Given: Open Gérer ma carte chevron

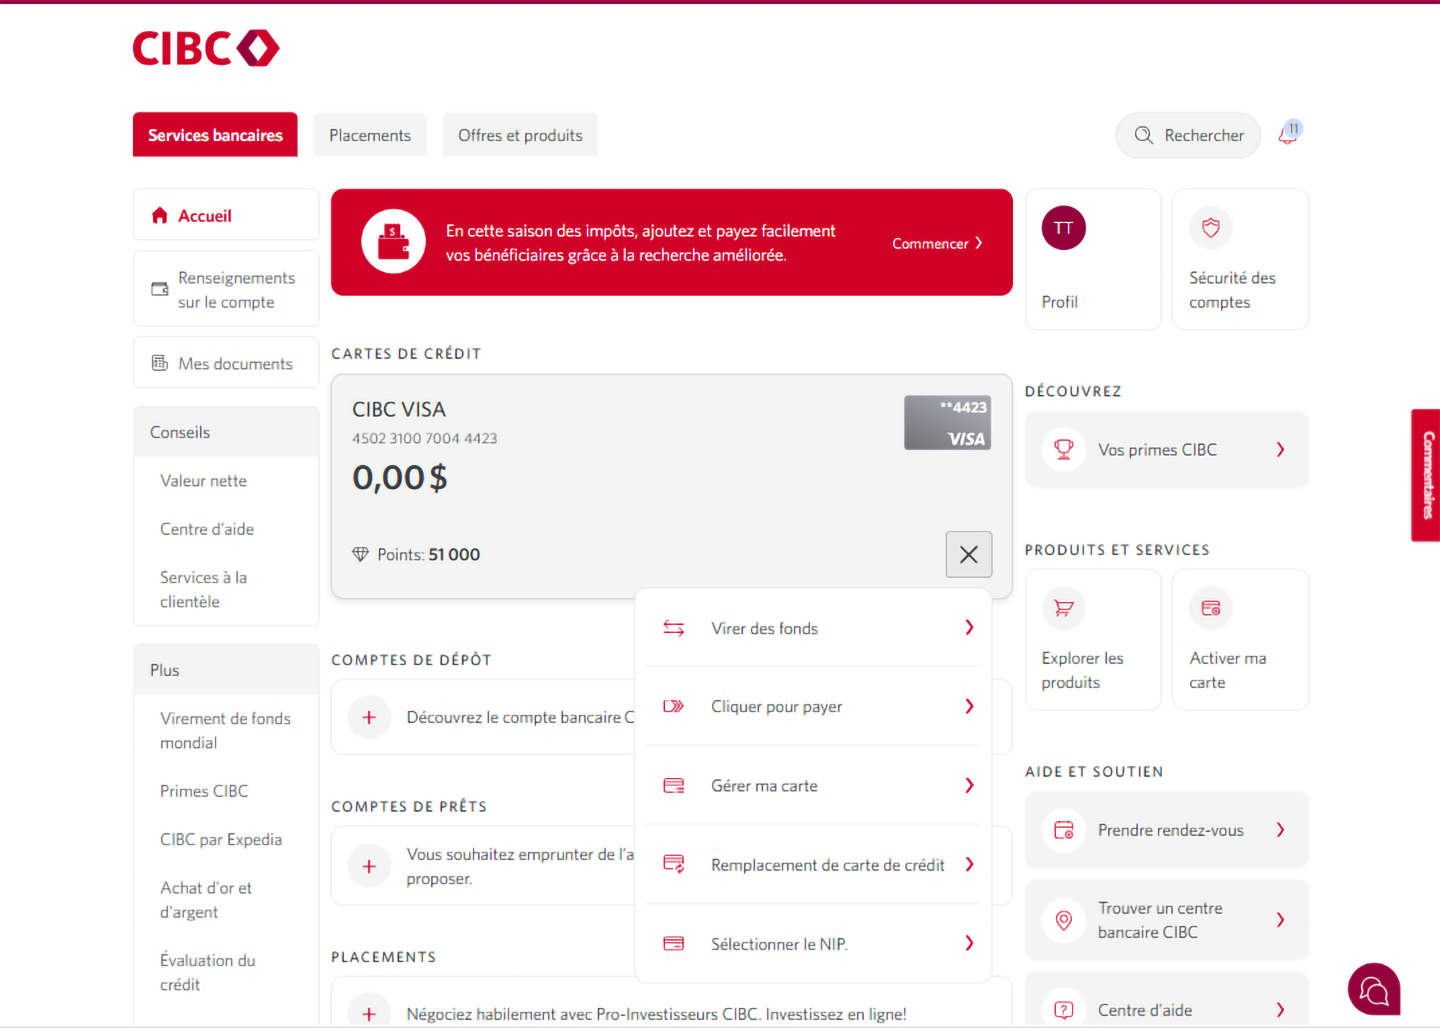Looking at the screenshot, I should pos(969,785).
